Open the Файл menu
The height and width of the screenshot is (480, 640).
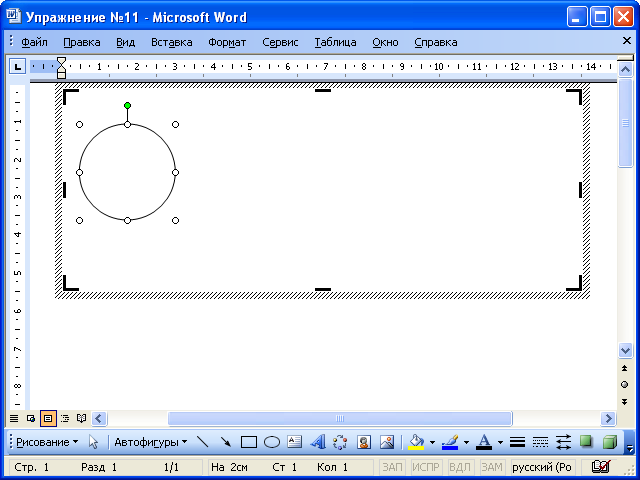pos(34,42)
